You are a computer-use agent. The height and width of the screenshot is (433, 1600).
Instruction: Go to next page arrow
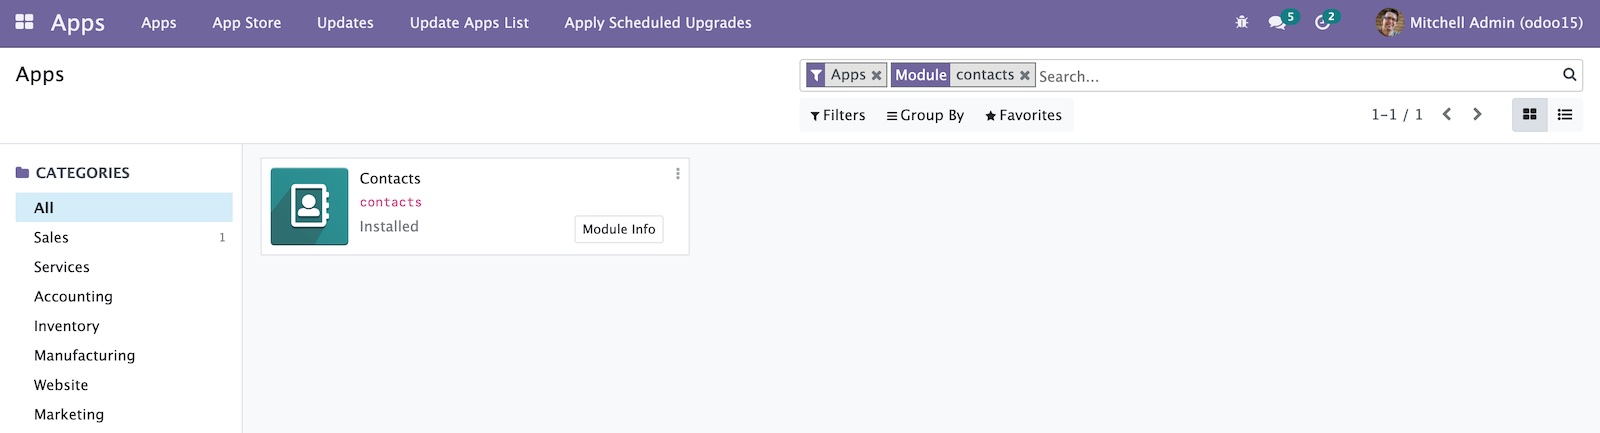[x=1477, y=114]
